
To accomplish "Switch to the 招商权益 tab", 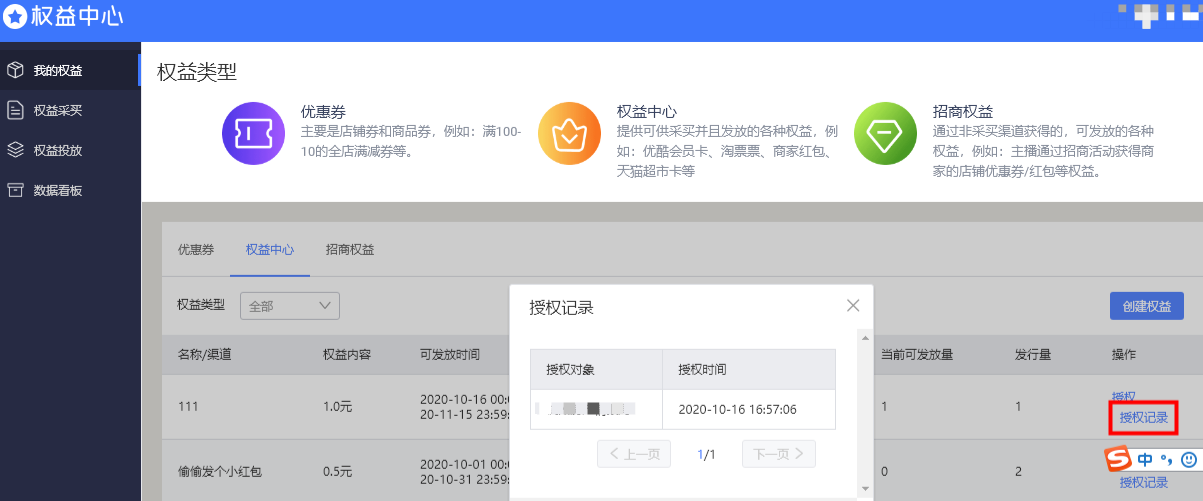I will 350,250.
